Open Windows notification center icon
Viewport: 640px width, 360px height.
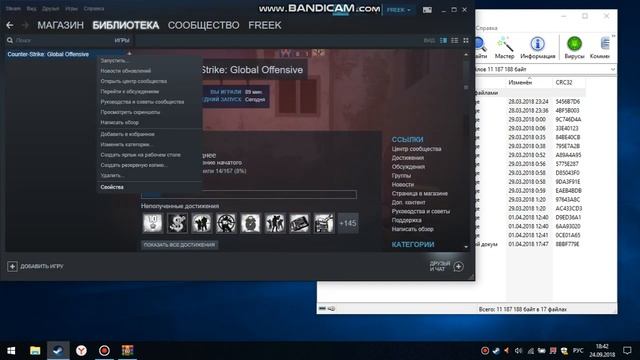click(x=627, y=351)
